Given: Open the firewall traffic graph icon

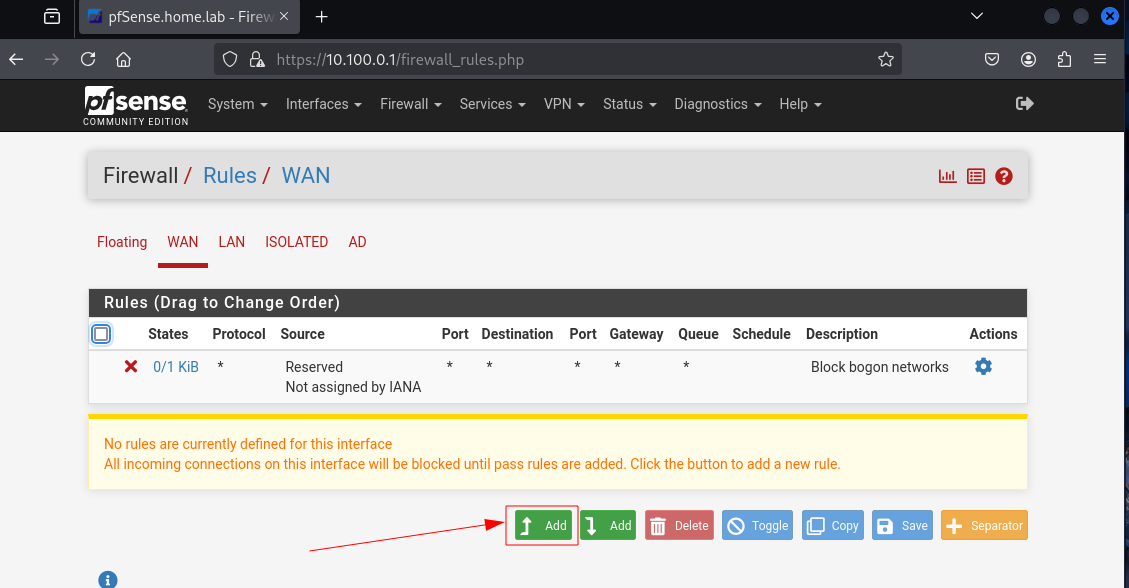Looking at the screenshot, I should tap(948, 176).
